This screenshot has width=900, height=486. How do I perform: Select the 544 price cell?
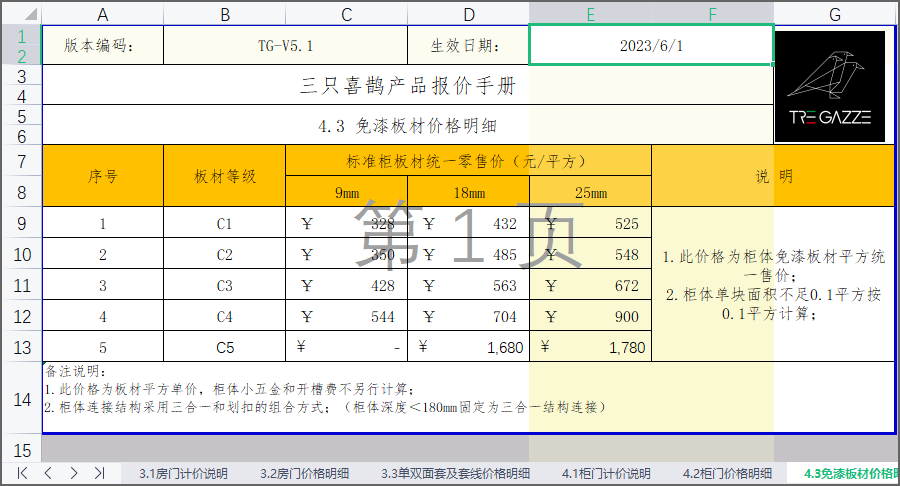click(x=347, y=316)
